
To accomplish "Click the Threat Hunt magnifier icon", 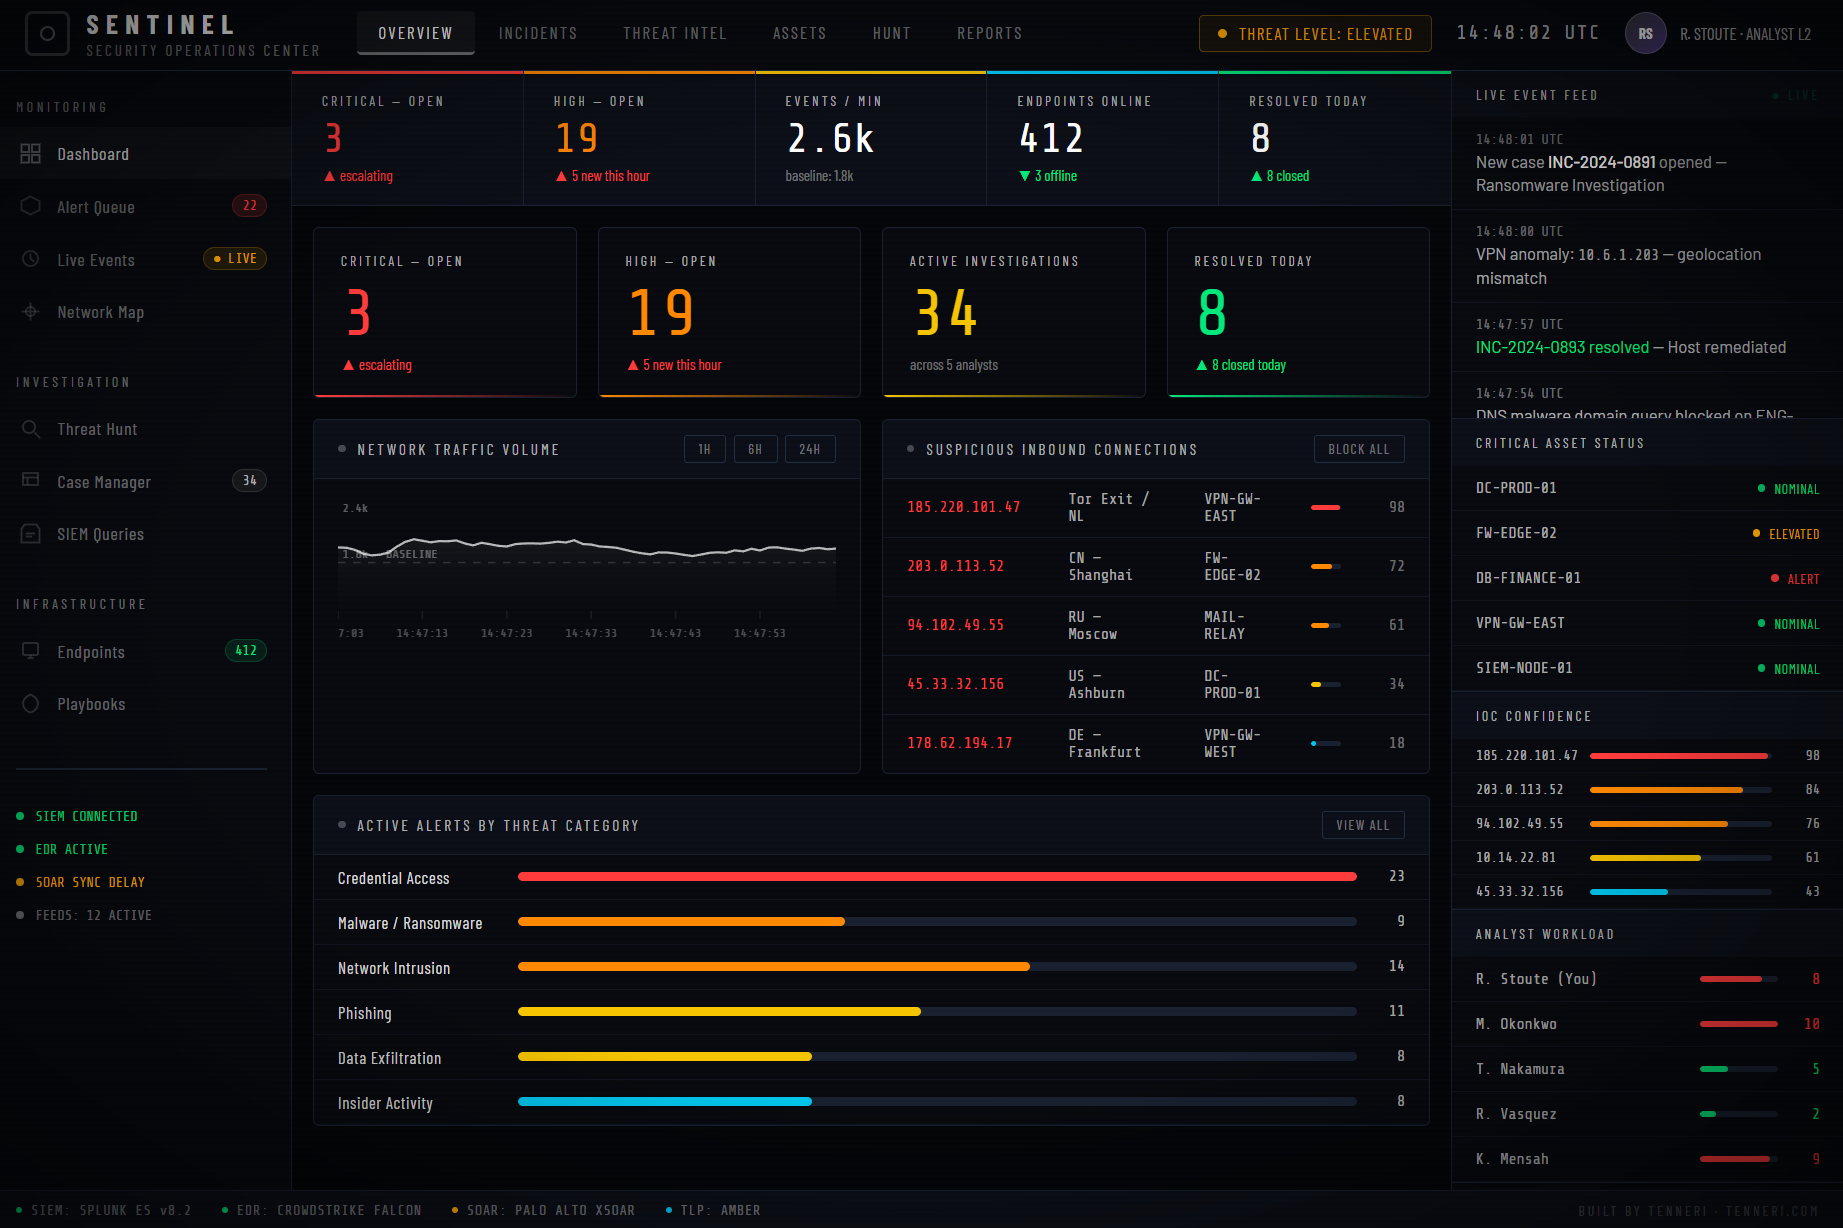I will pos(31,429).
